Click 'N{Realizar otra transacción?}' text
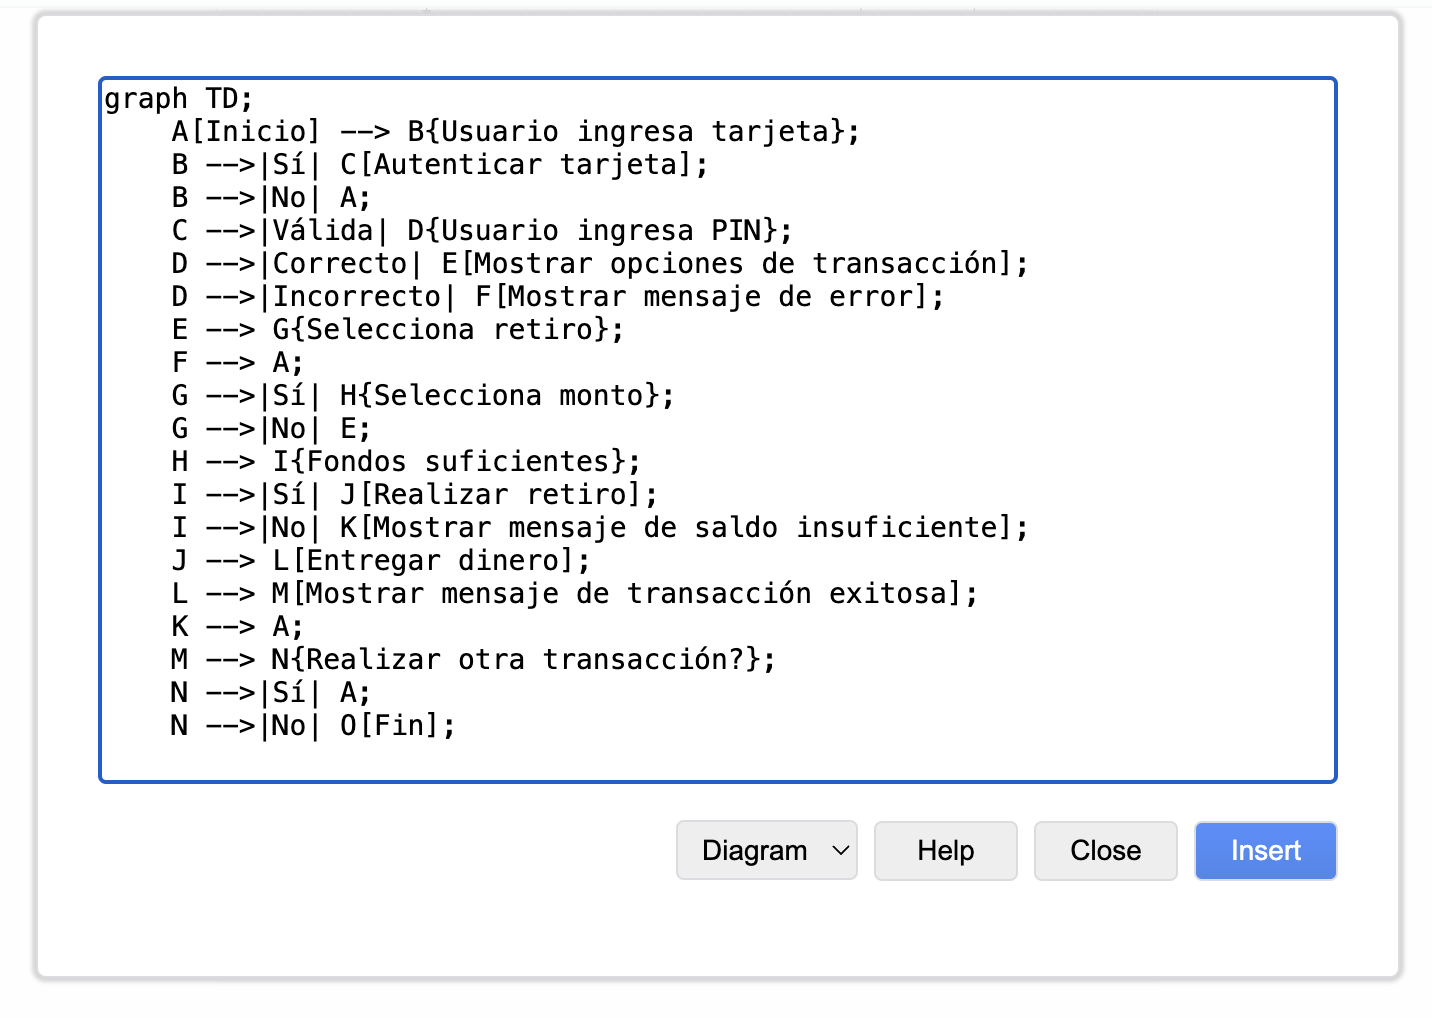 click(x=518, y=660)
